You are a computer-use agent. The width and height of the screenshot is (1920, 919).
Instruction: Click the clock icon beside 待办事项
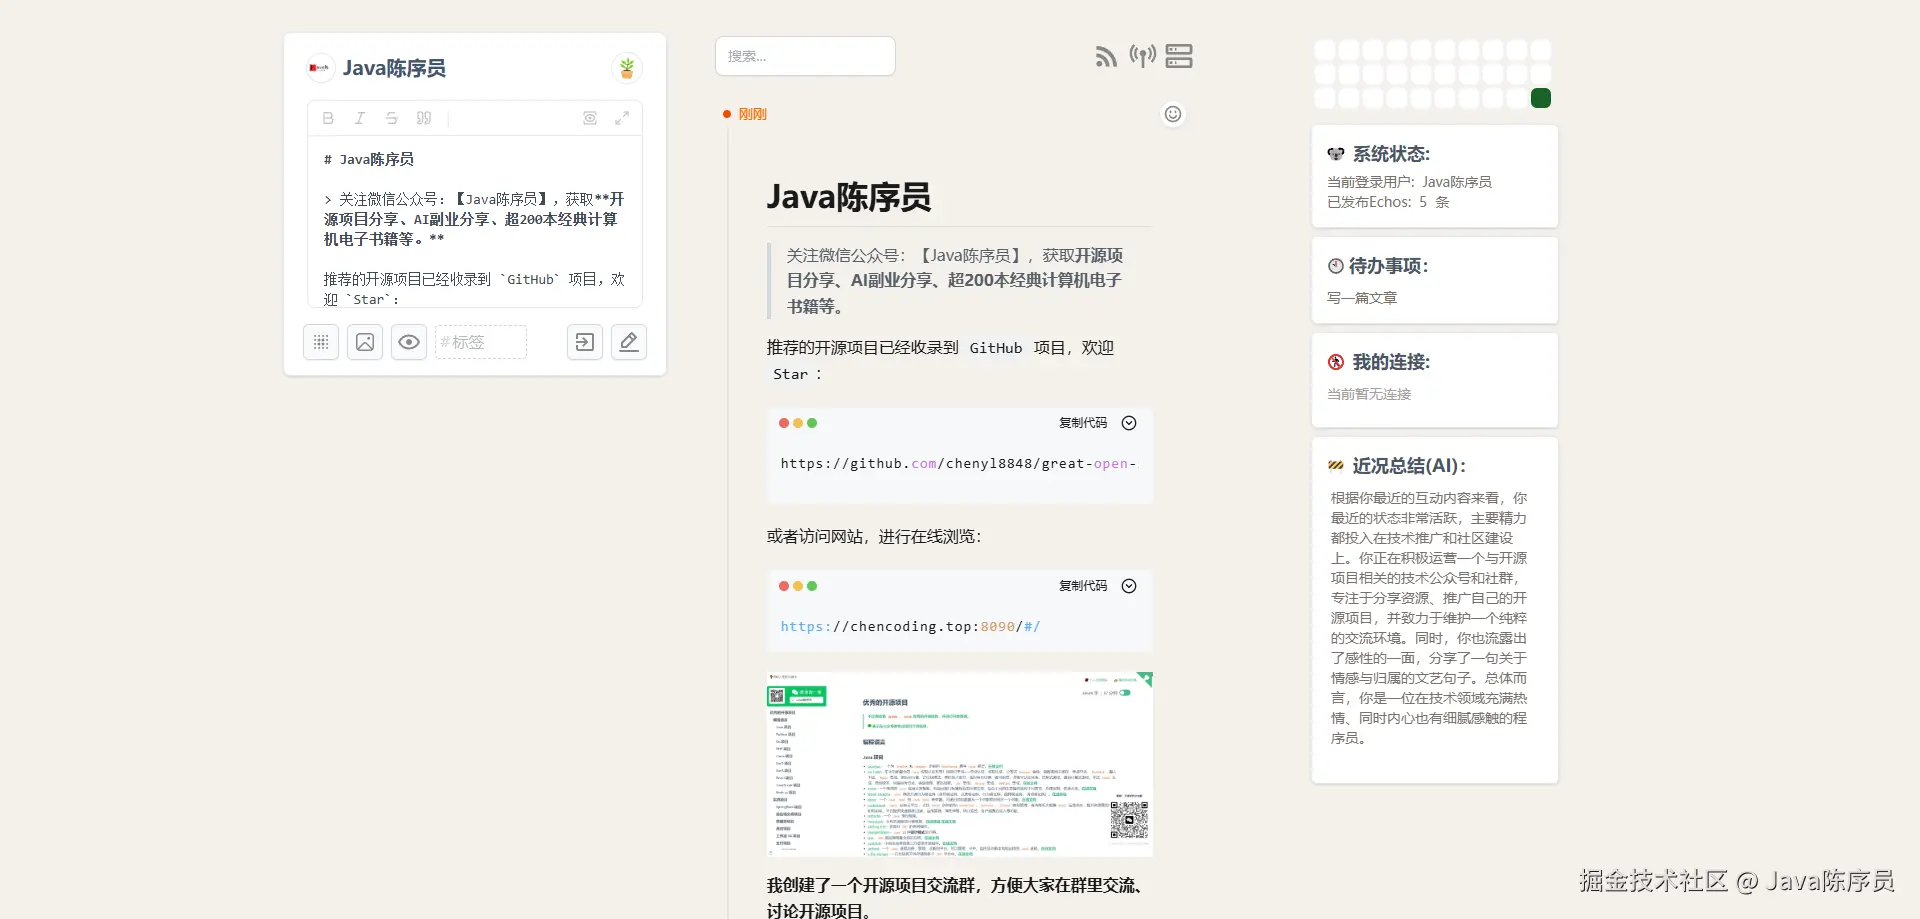(x=1336, y=266)
